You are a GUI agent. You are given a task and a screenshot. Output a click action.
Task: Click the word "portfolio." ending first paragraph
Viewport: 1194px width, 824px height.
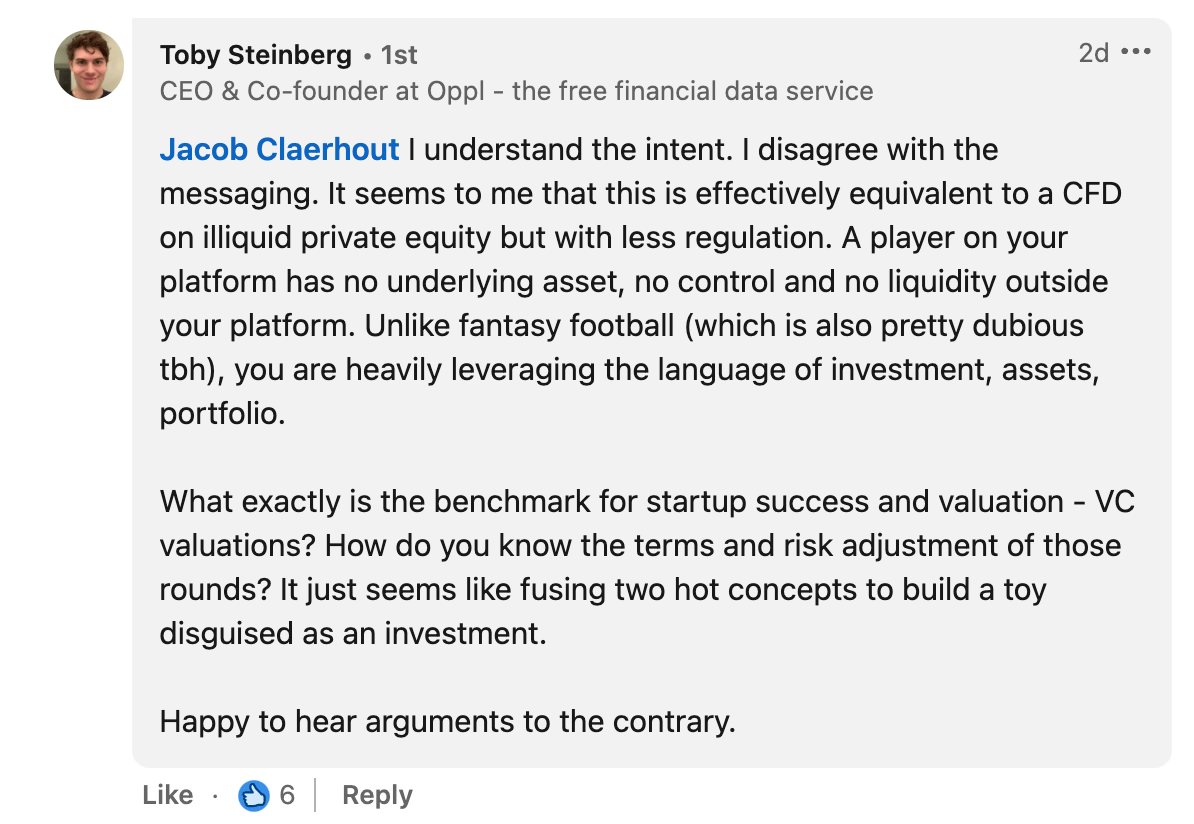(222, 414)
